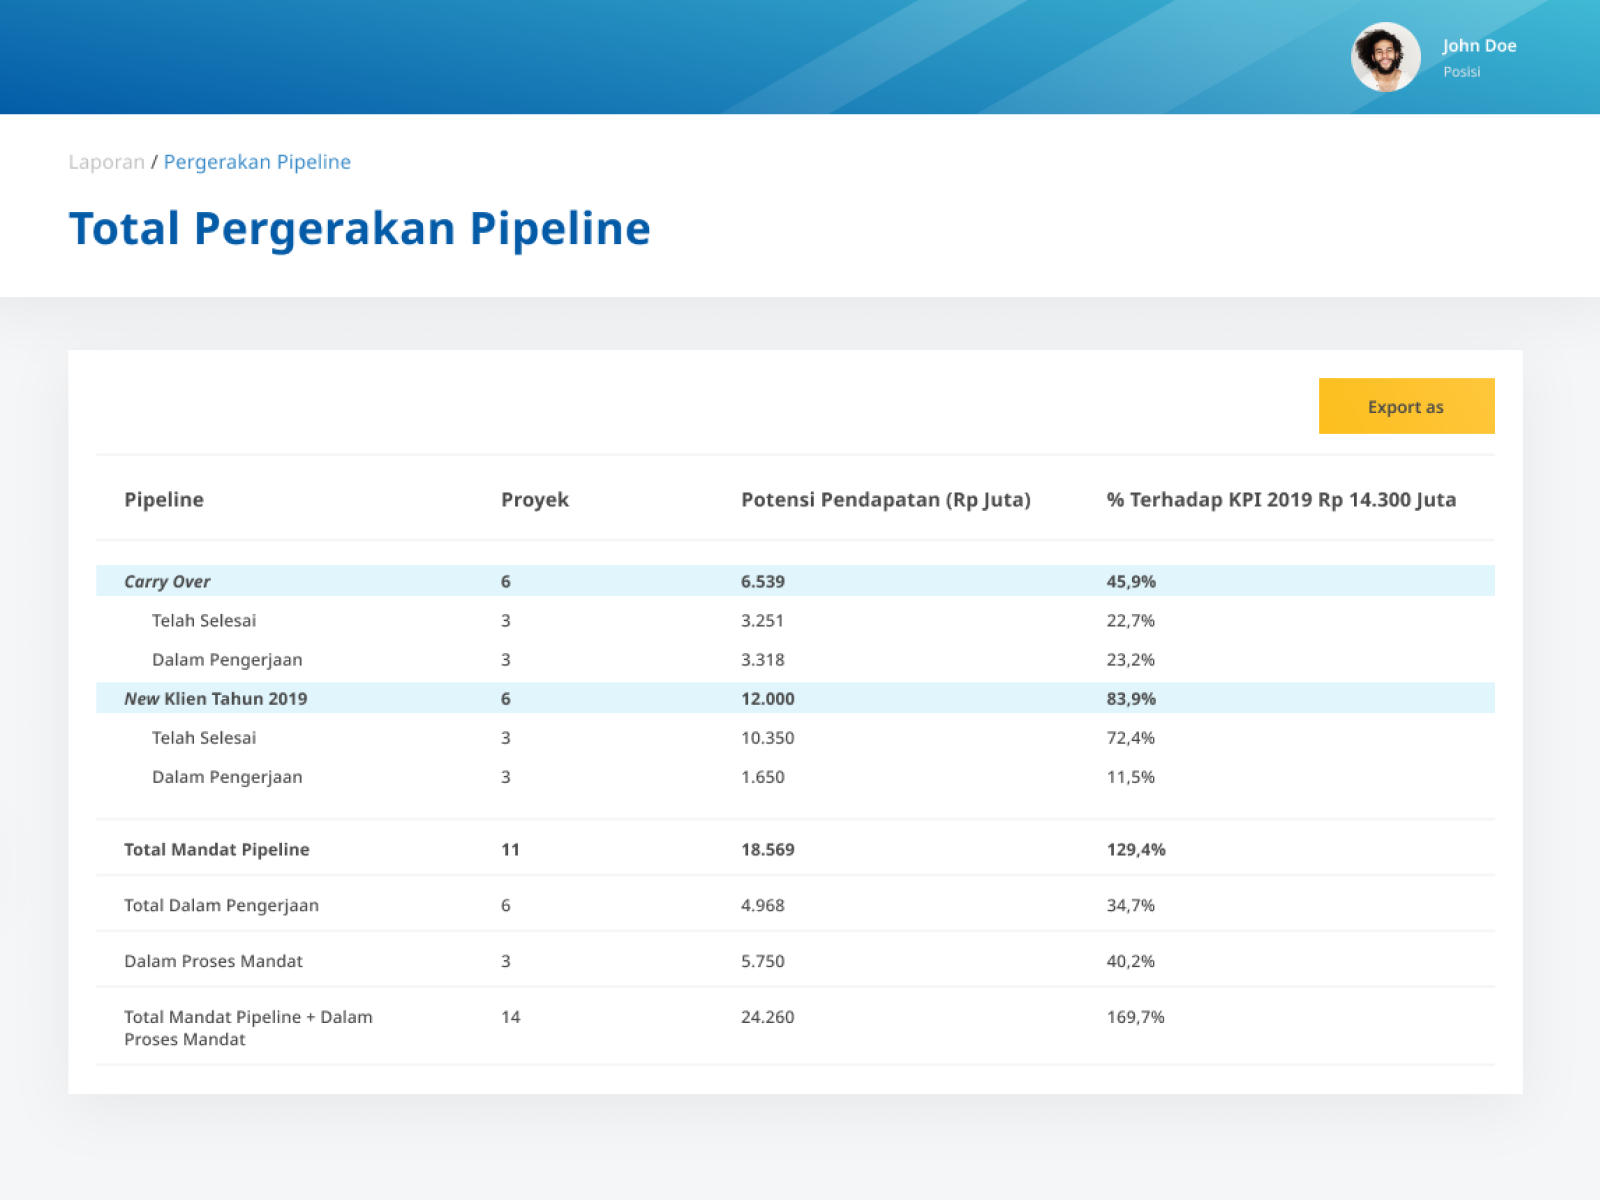1600x1200 pixels.
Task: Navigate to Laporan via breadcrumb
Action: pyautogui.click(x=106, y=162)
